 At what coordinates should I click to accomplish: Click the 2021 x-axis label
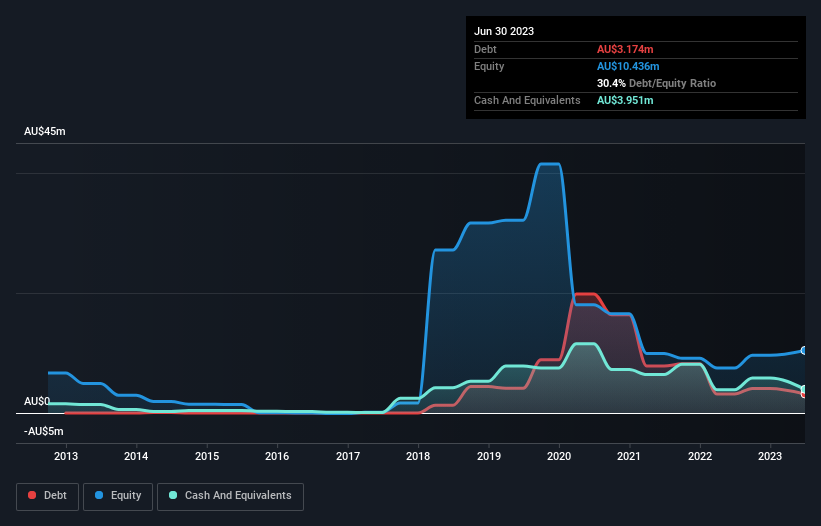[x=629, y=456]
